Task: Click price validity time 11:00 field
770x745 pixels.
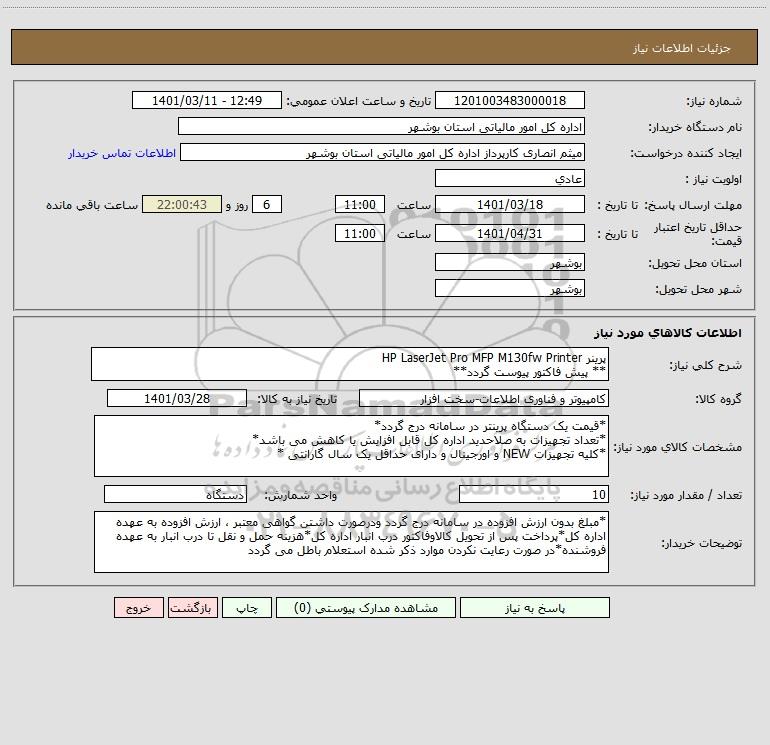Action: 359,233
